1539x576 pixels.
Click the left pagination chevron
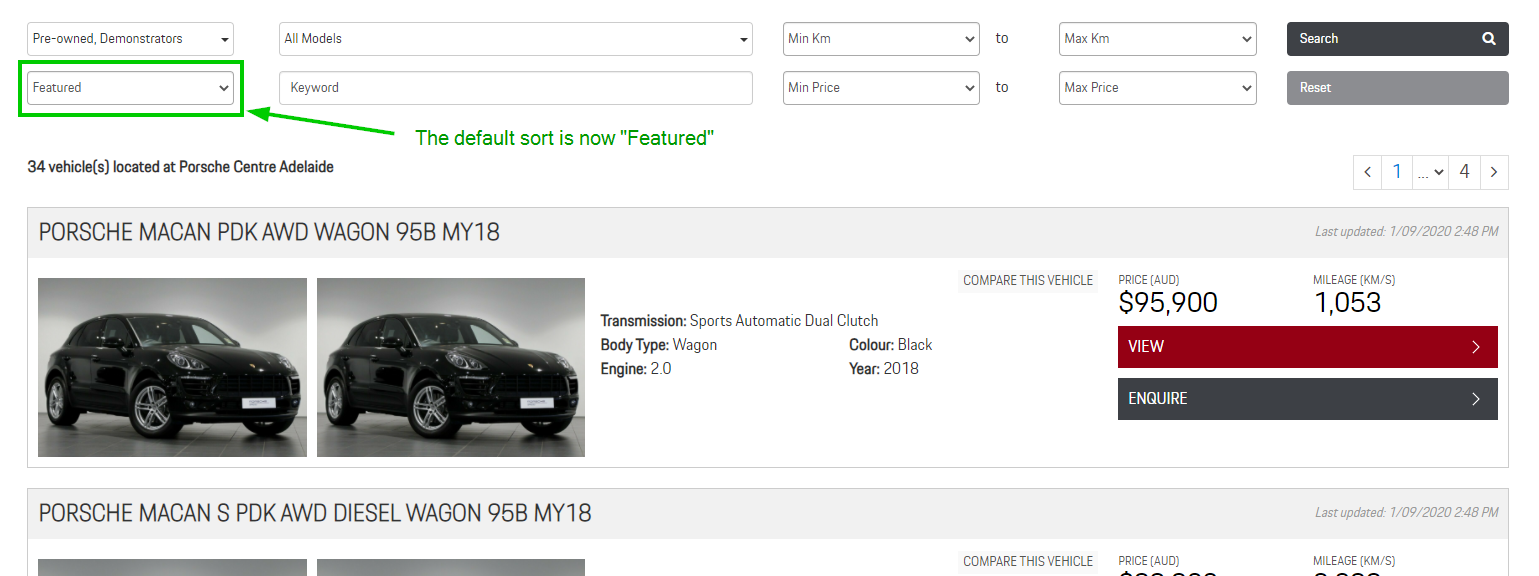1367,171
